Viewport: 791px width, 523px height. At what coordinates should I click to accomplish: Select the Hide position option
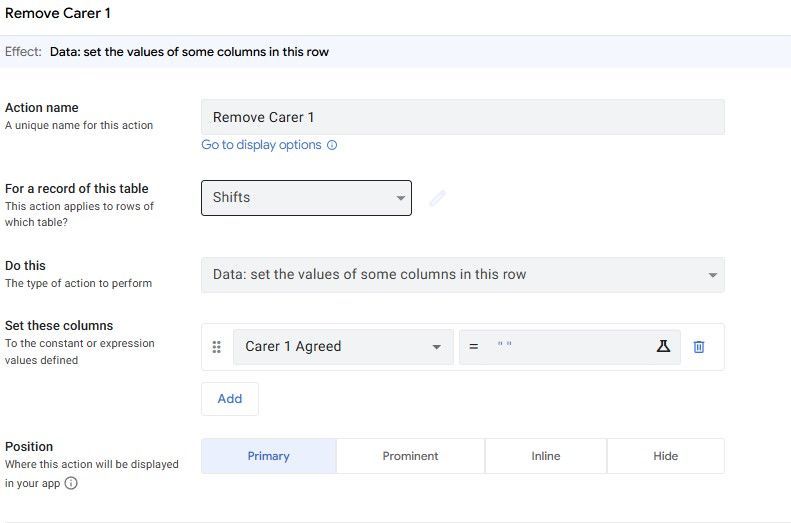point(665,456)
